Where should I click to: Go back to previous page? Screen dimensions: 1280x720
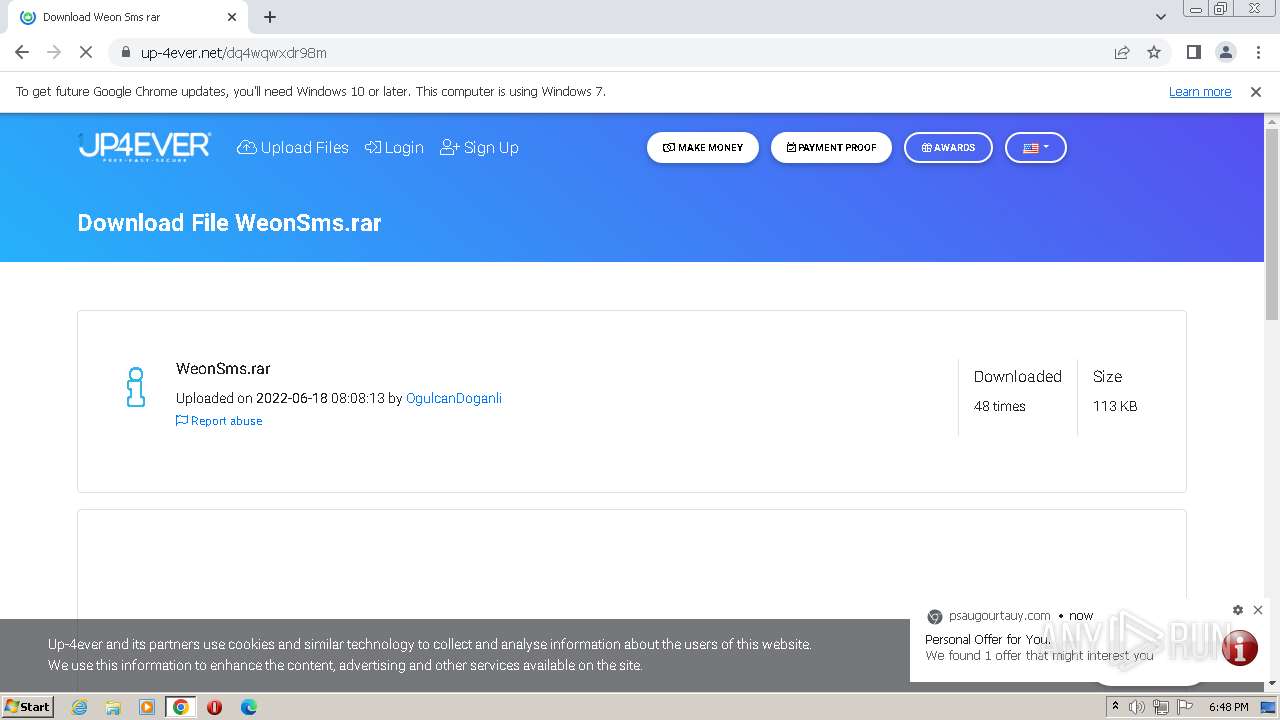(22, 52)
